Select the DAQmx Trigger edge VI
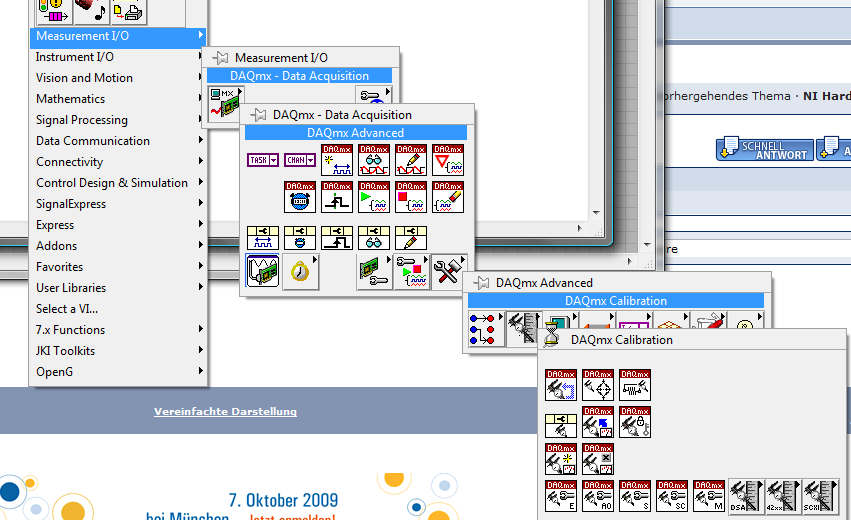851x520 pixels. coord(336,196)
